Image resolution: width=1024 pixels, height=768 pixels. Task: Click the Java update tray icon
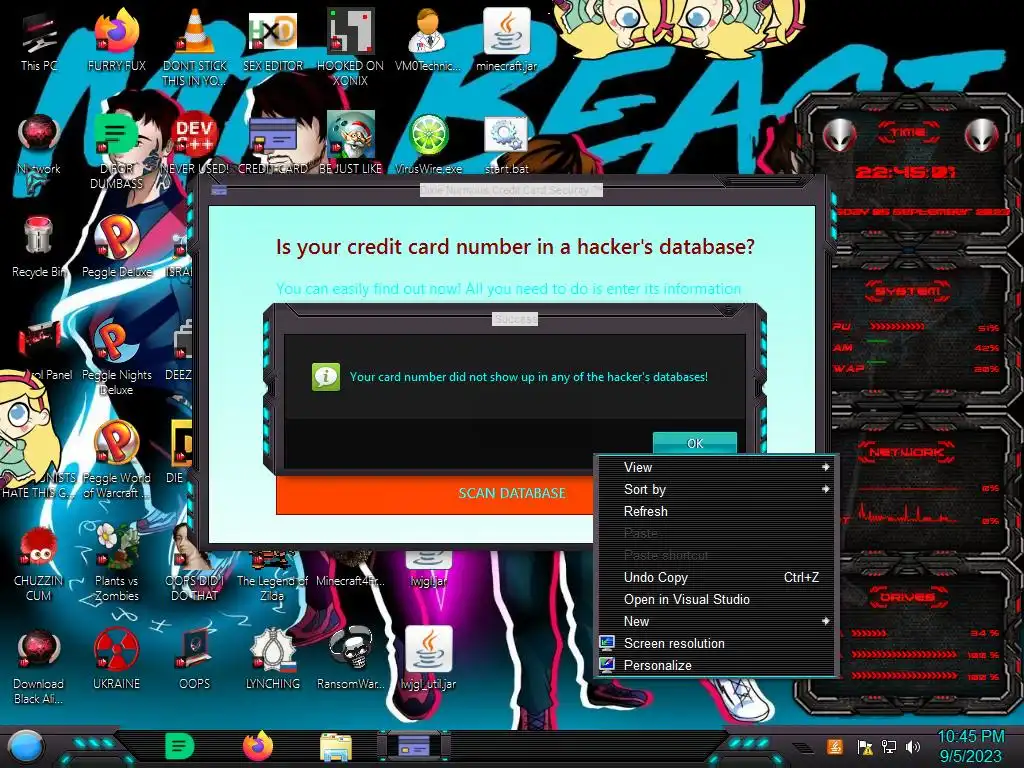click(835, 746)
